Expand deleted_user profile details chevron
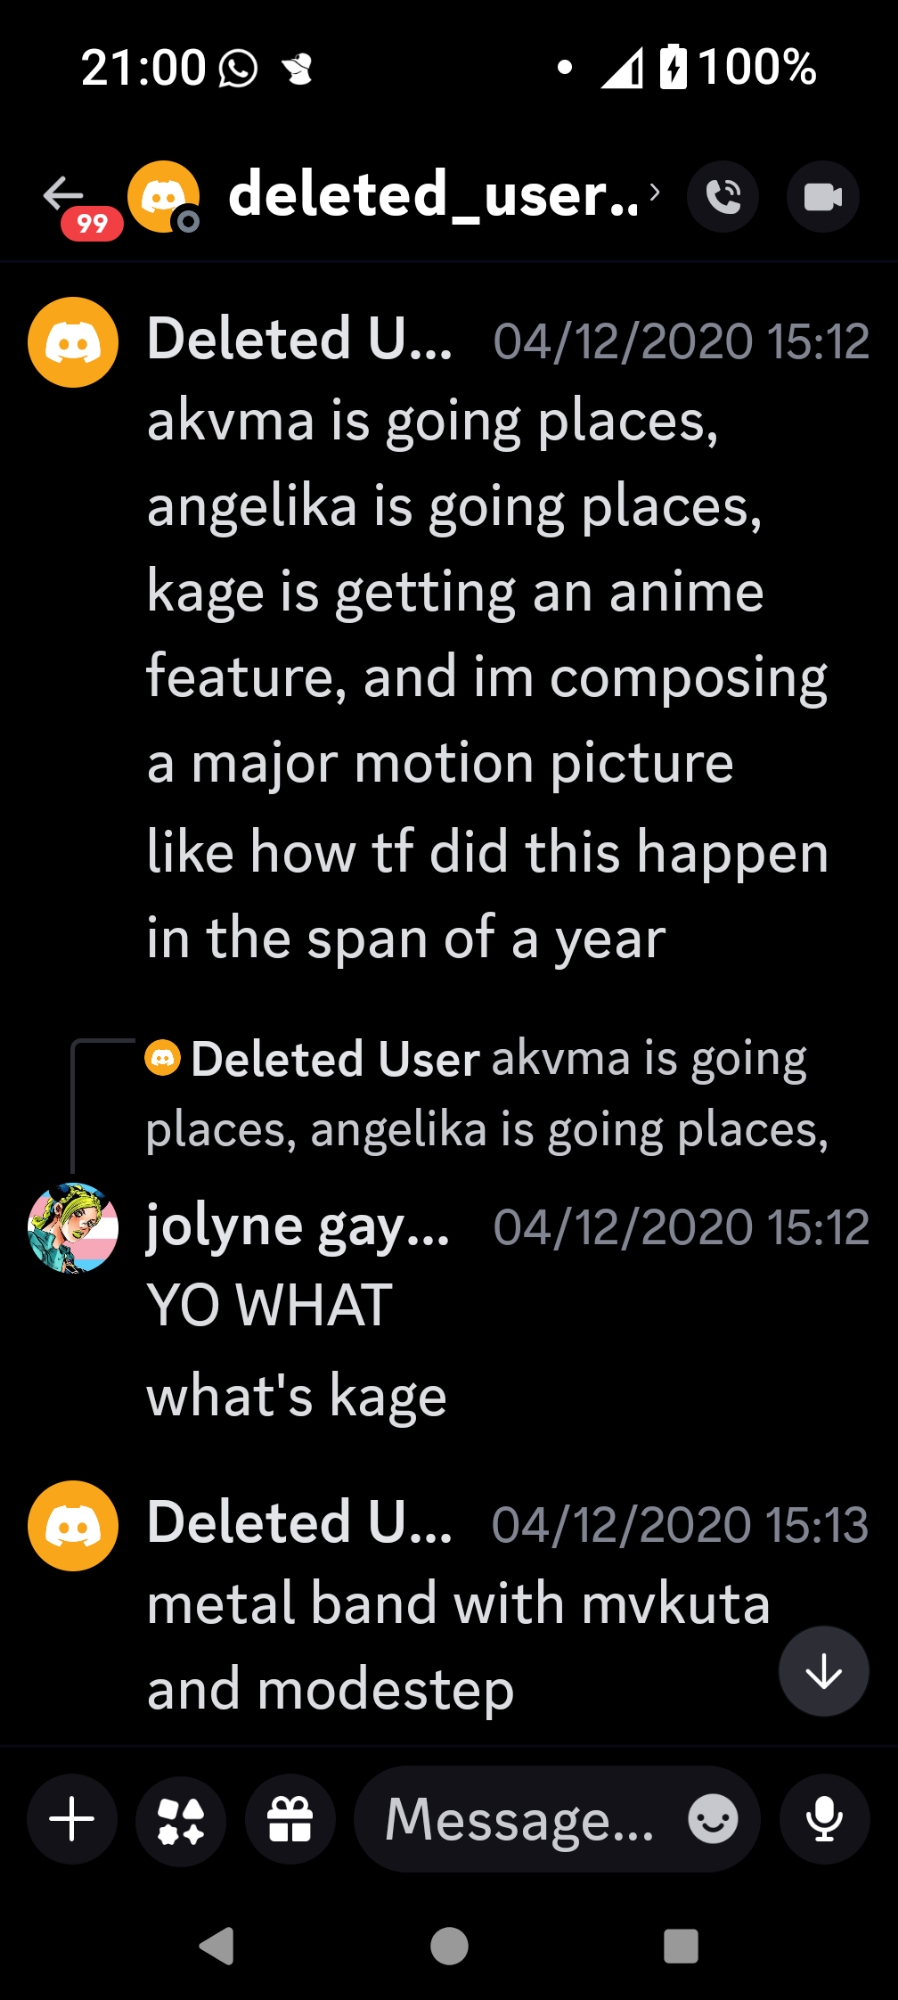Viewport: 898px width, 2000px height. coord(654,191)
